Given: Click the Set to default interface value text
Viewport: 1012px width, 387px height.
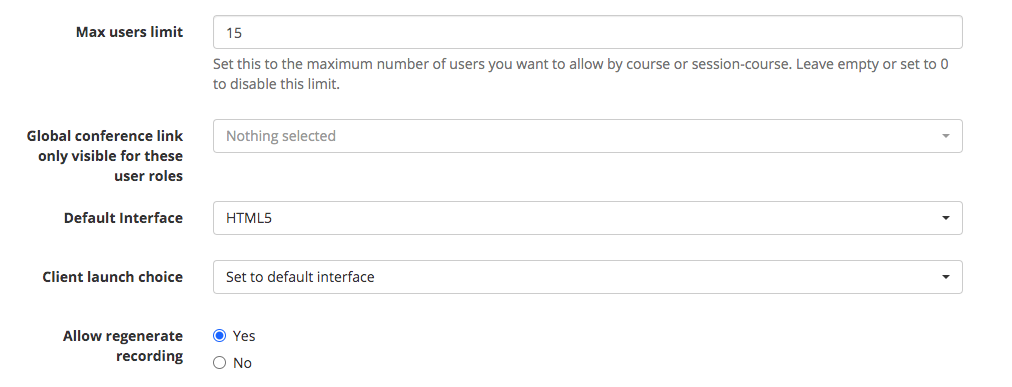Looking at the screenshot, I should tap(300, 277).
